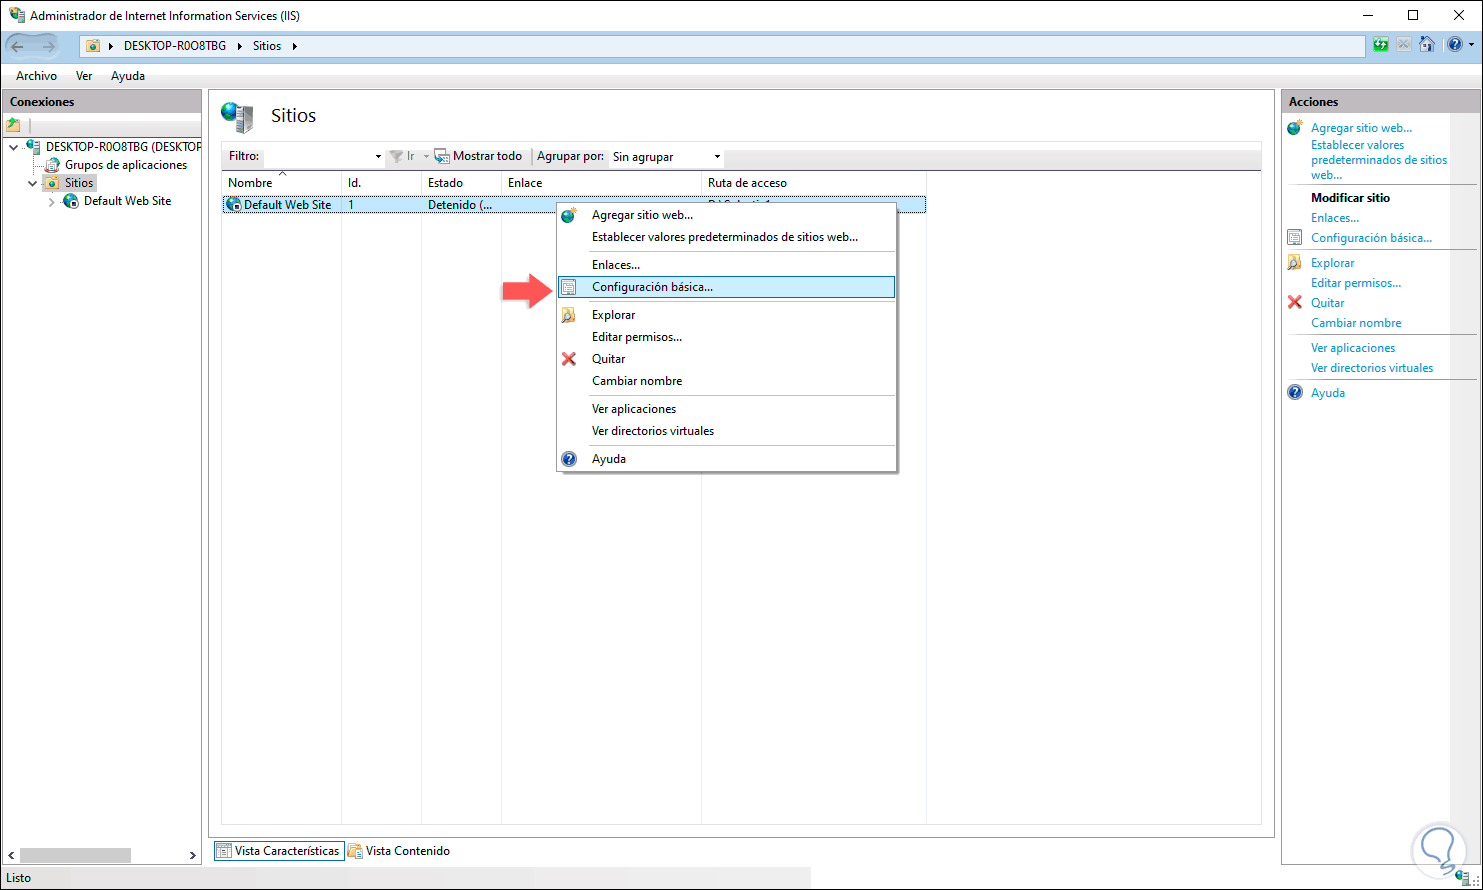Click the Default Web Site icon in the tree
This screenshot has width=1483, height=890.
[71, 201]
